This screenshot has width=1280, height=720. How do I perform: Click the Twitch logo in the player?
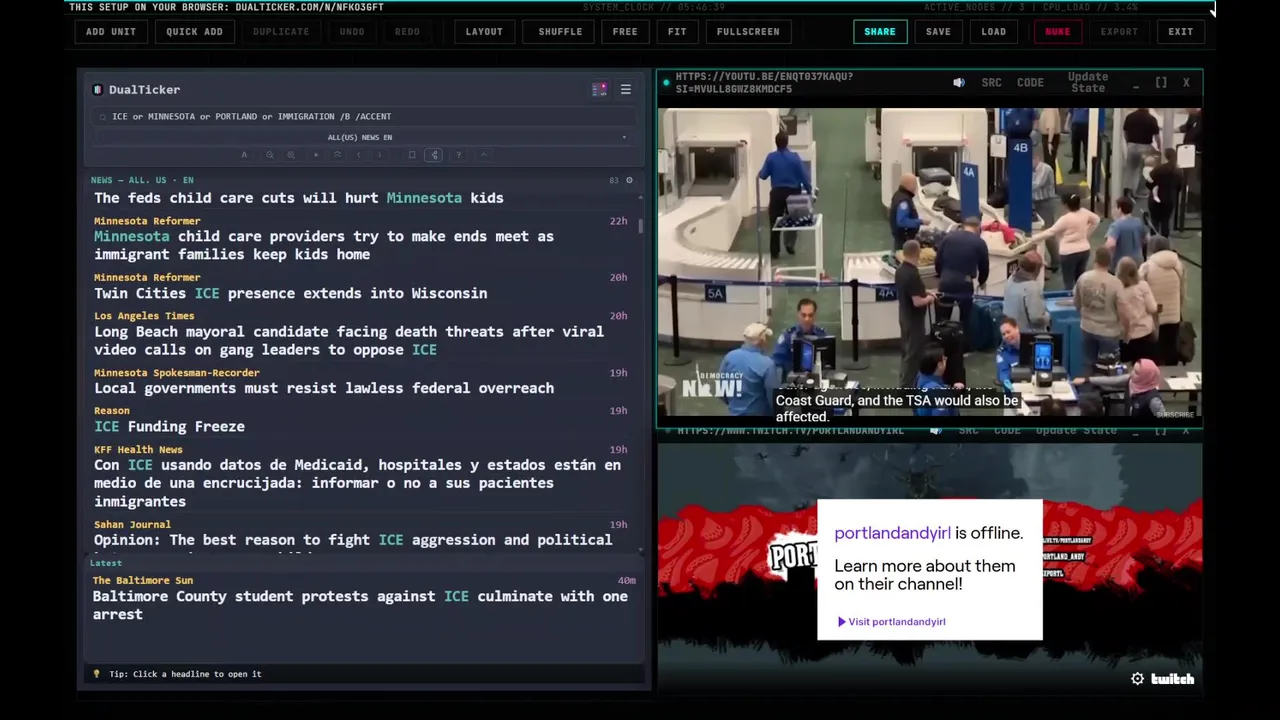pyautogui.click(x=1172, y=679)
